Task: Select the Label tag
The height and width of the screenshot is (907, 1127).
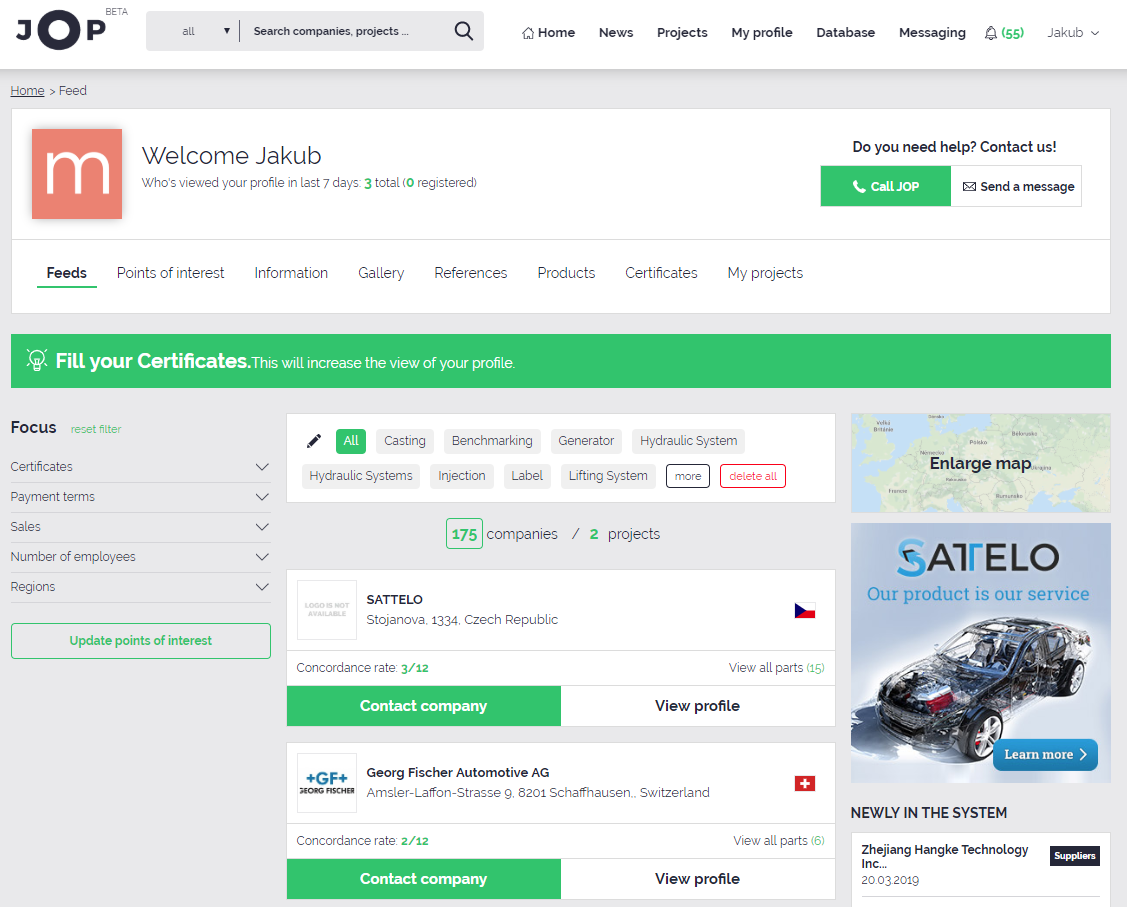Action: tap(527, 476)
